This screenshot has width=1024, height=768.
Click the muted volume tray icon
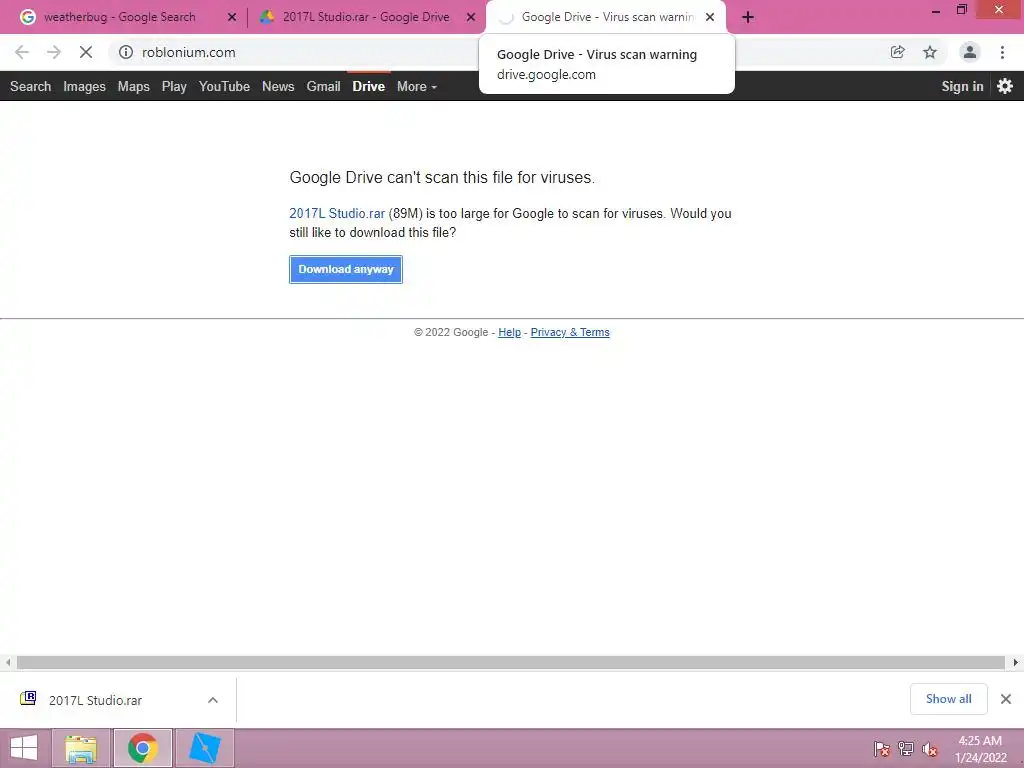[930, 749]
